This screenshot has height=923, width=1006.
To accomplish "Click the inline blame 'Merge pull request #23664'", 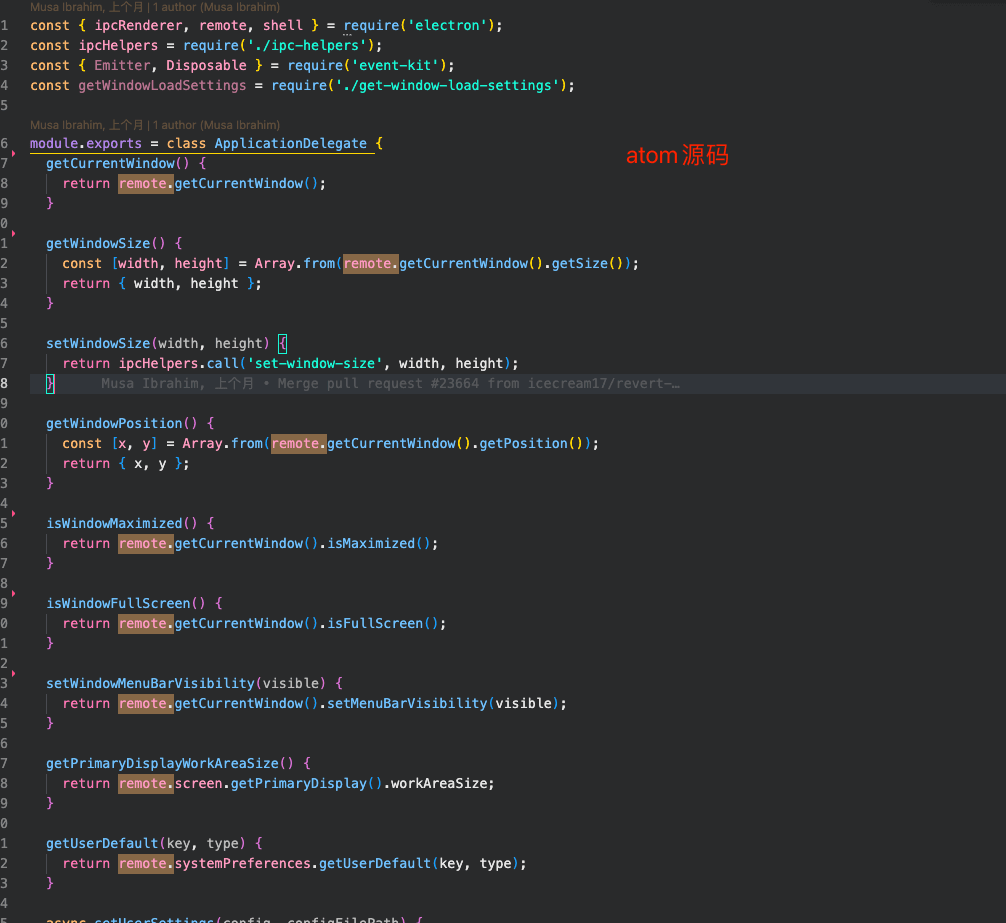I will point(390,384).
